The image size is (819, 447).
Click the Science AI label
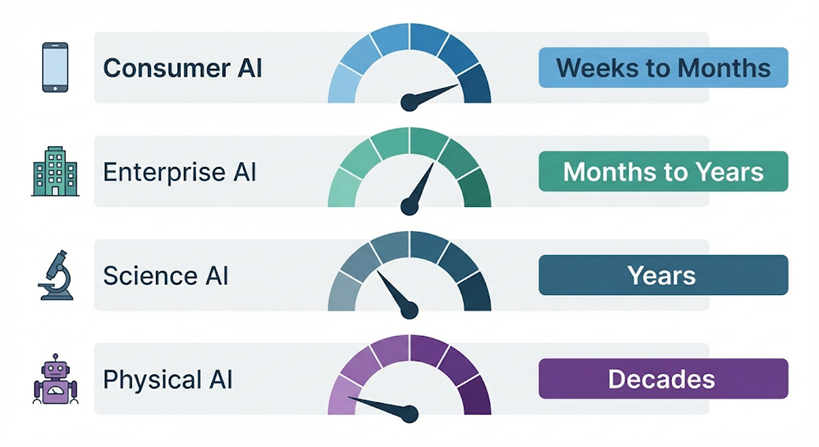165,275
